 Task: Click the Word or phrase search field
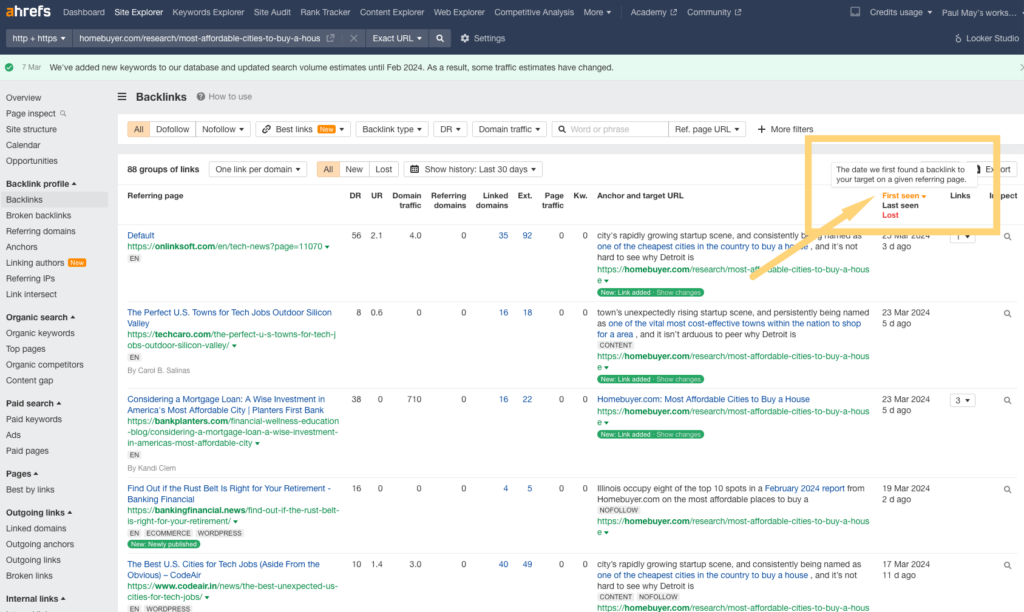click(610, 129)
